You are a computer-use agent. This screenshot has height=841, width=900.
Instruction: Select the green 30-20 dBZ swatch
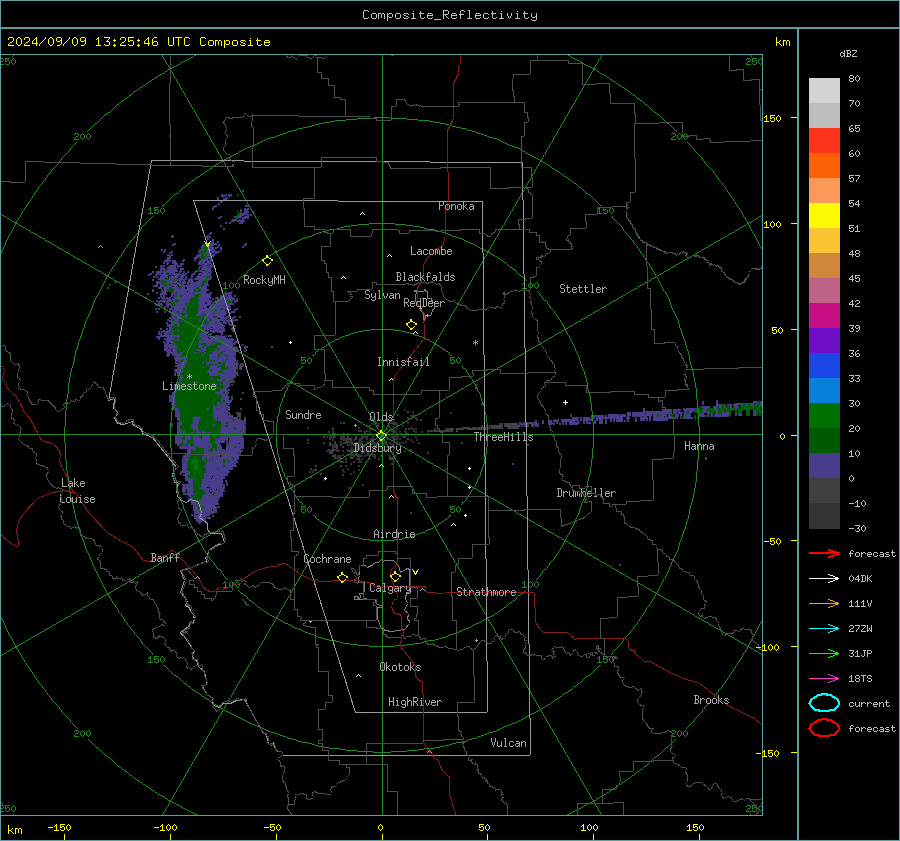click(x=824, y=416)
